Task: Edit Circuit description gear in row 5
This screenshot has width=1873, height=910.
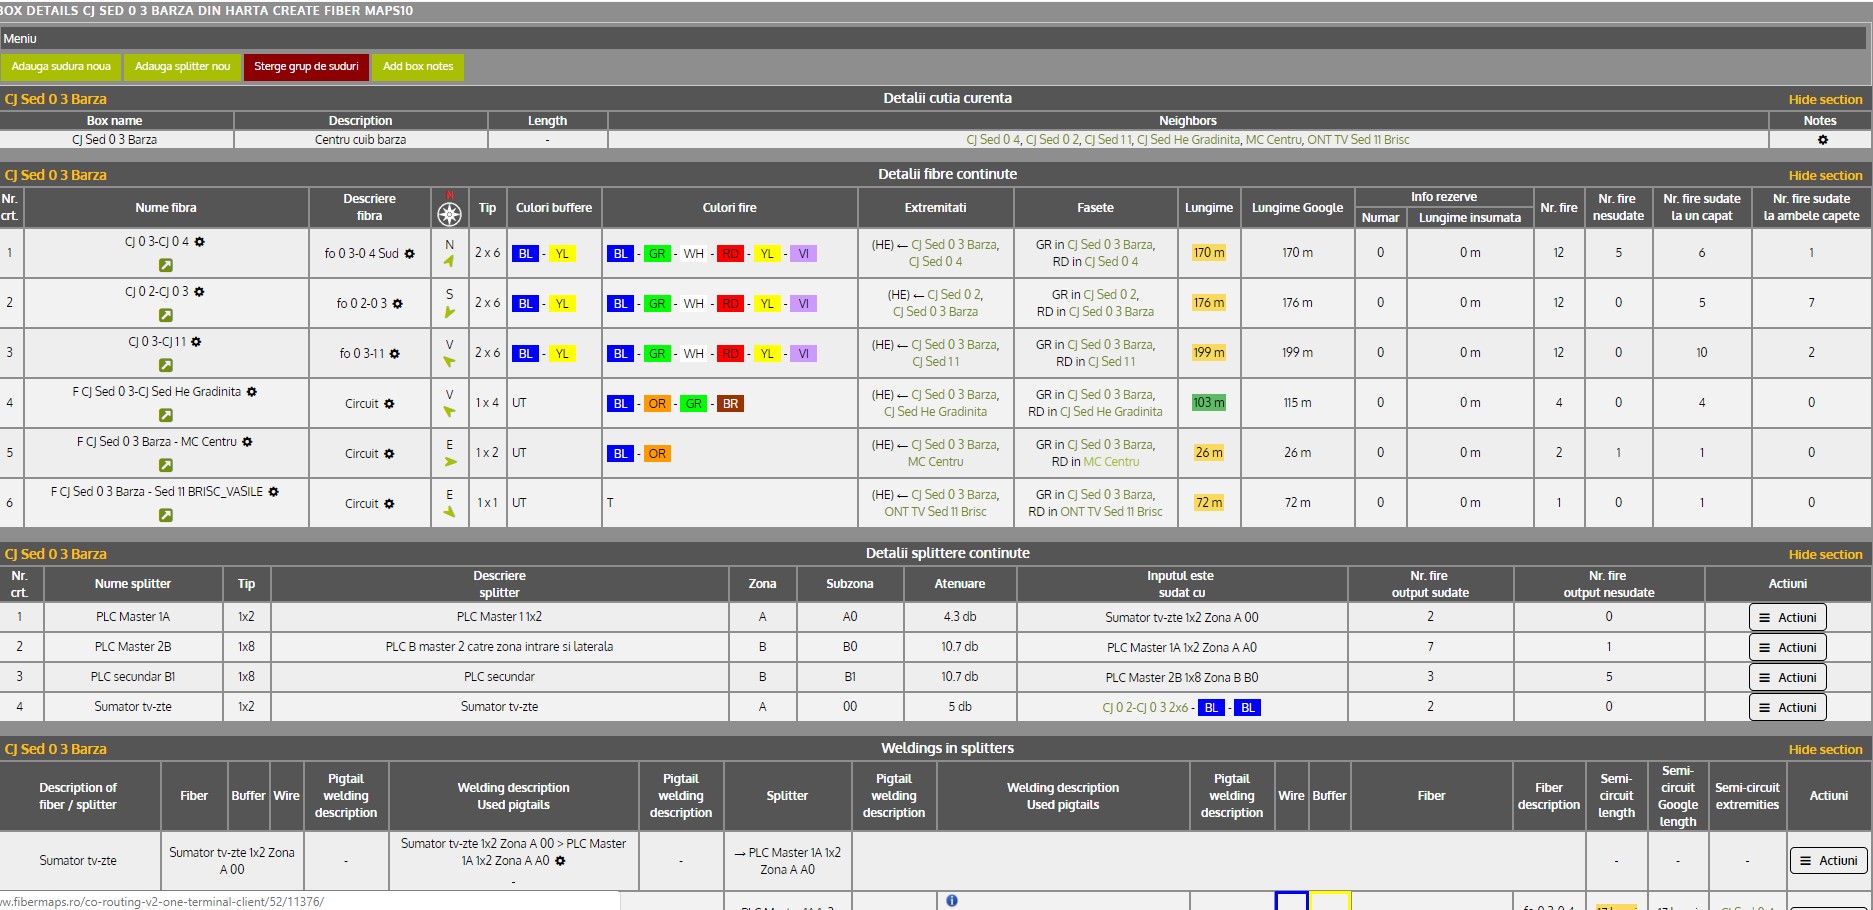Action: click(389, 454)
